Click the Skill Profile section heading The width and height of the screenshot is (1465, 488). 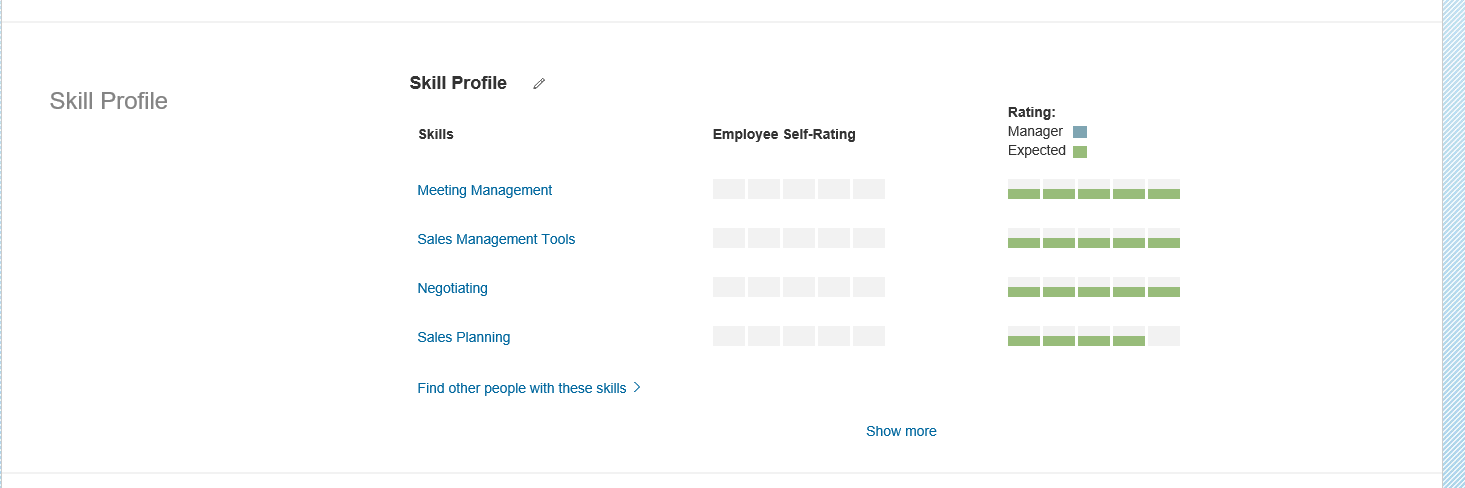click(x=458, y=83)
